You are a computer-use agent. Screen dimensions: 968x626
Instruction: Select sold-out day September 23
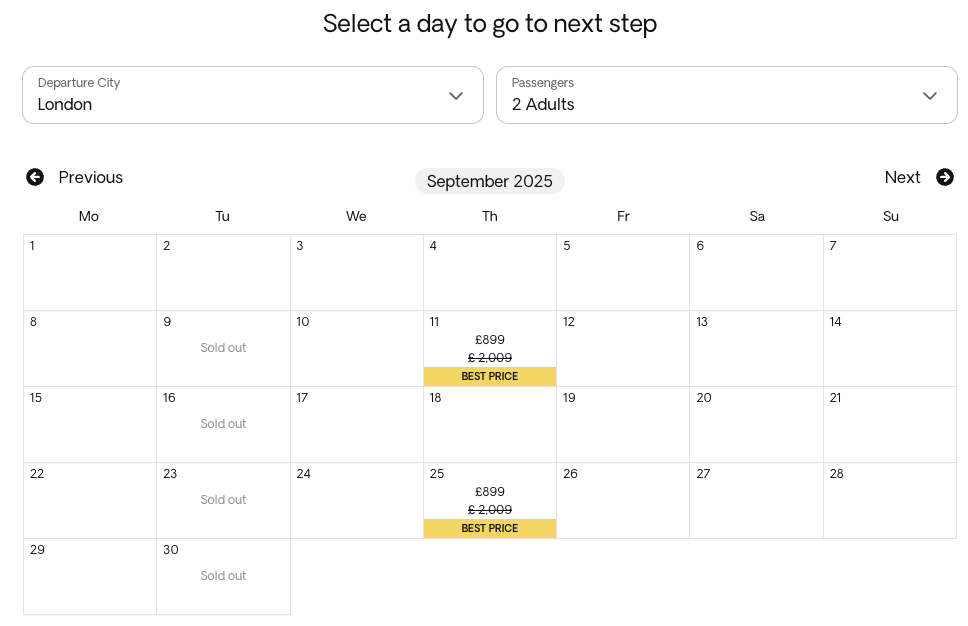(223, 500)
